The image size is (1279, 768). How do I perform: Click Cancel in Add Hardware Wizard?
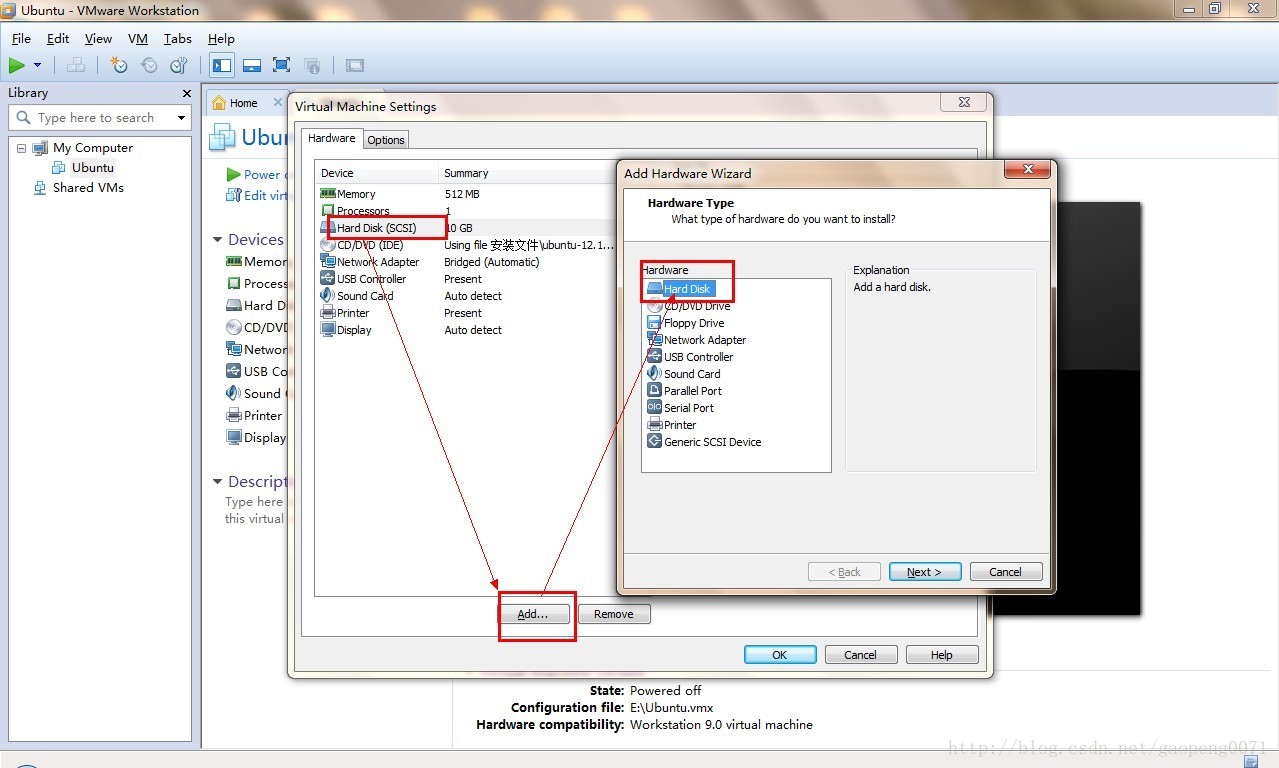click(1005, 572)
